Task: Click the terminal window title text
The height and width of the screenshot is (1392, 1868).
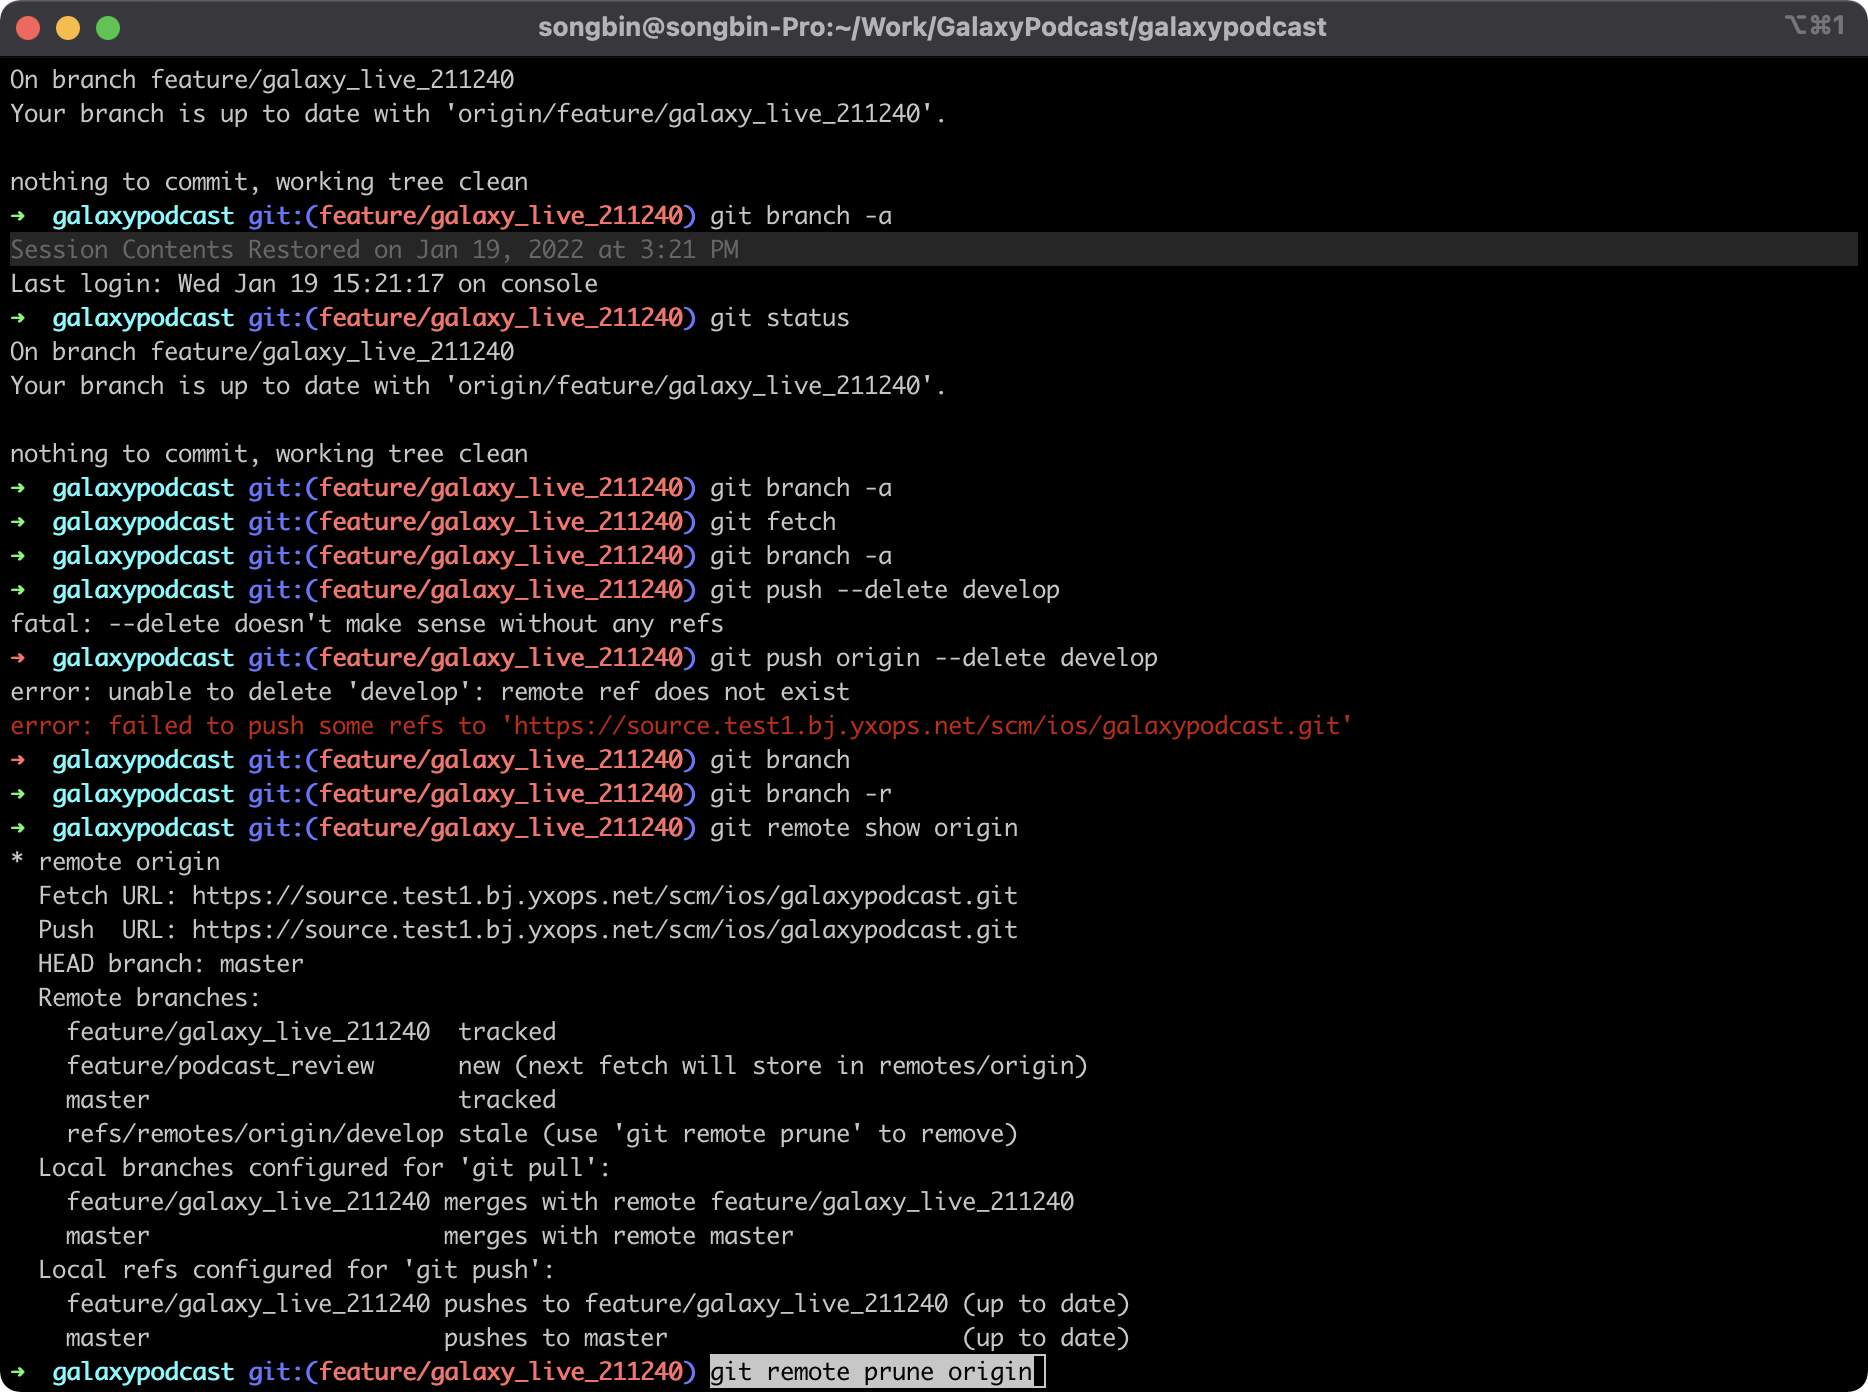Action: (x=932, y=27)
